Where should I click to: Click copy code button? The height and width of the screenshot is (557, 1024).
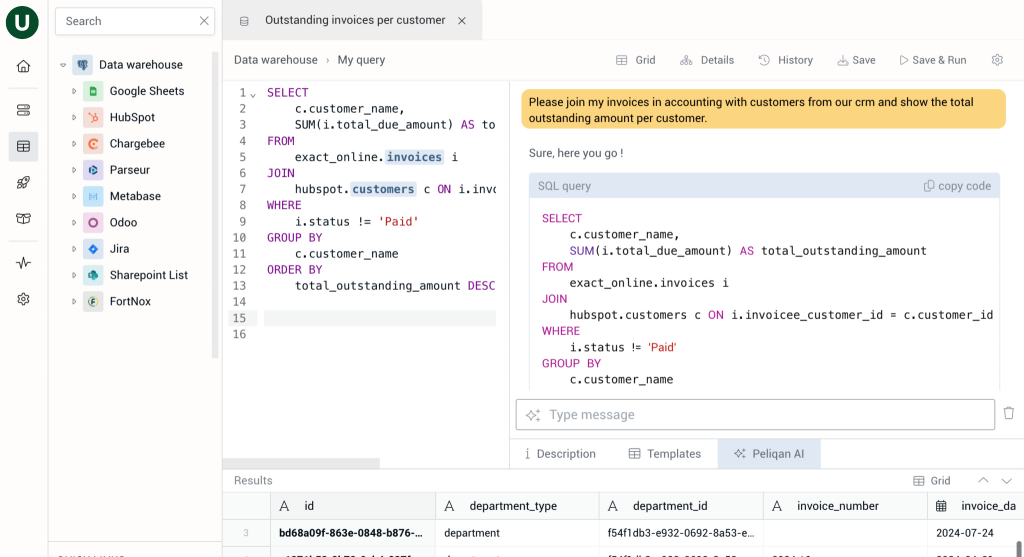point(957,186)
